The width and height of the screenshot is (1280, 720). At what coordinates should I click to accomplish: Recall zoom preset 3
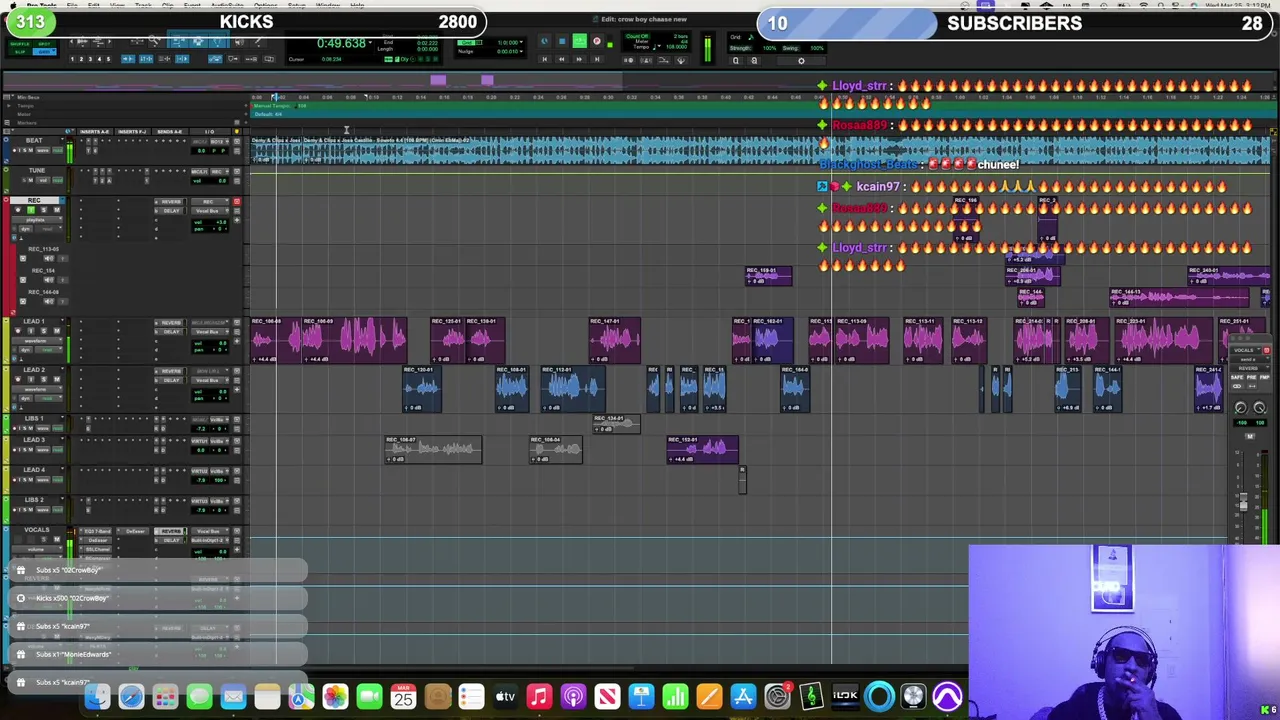click(x=90, y=59)
